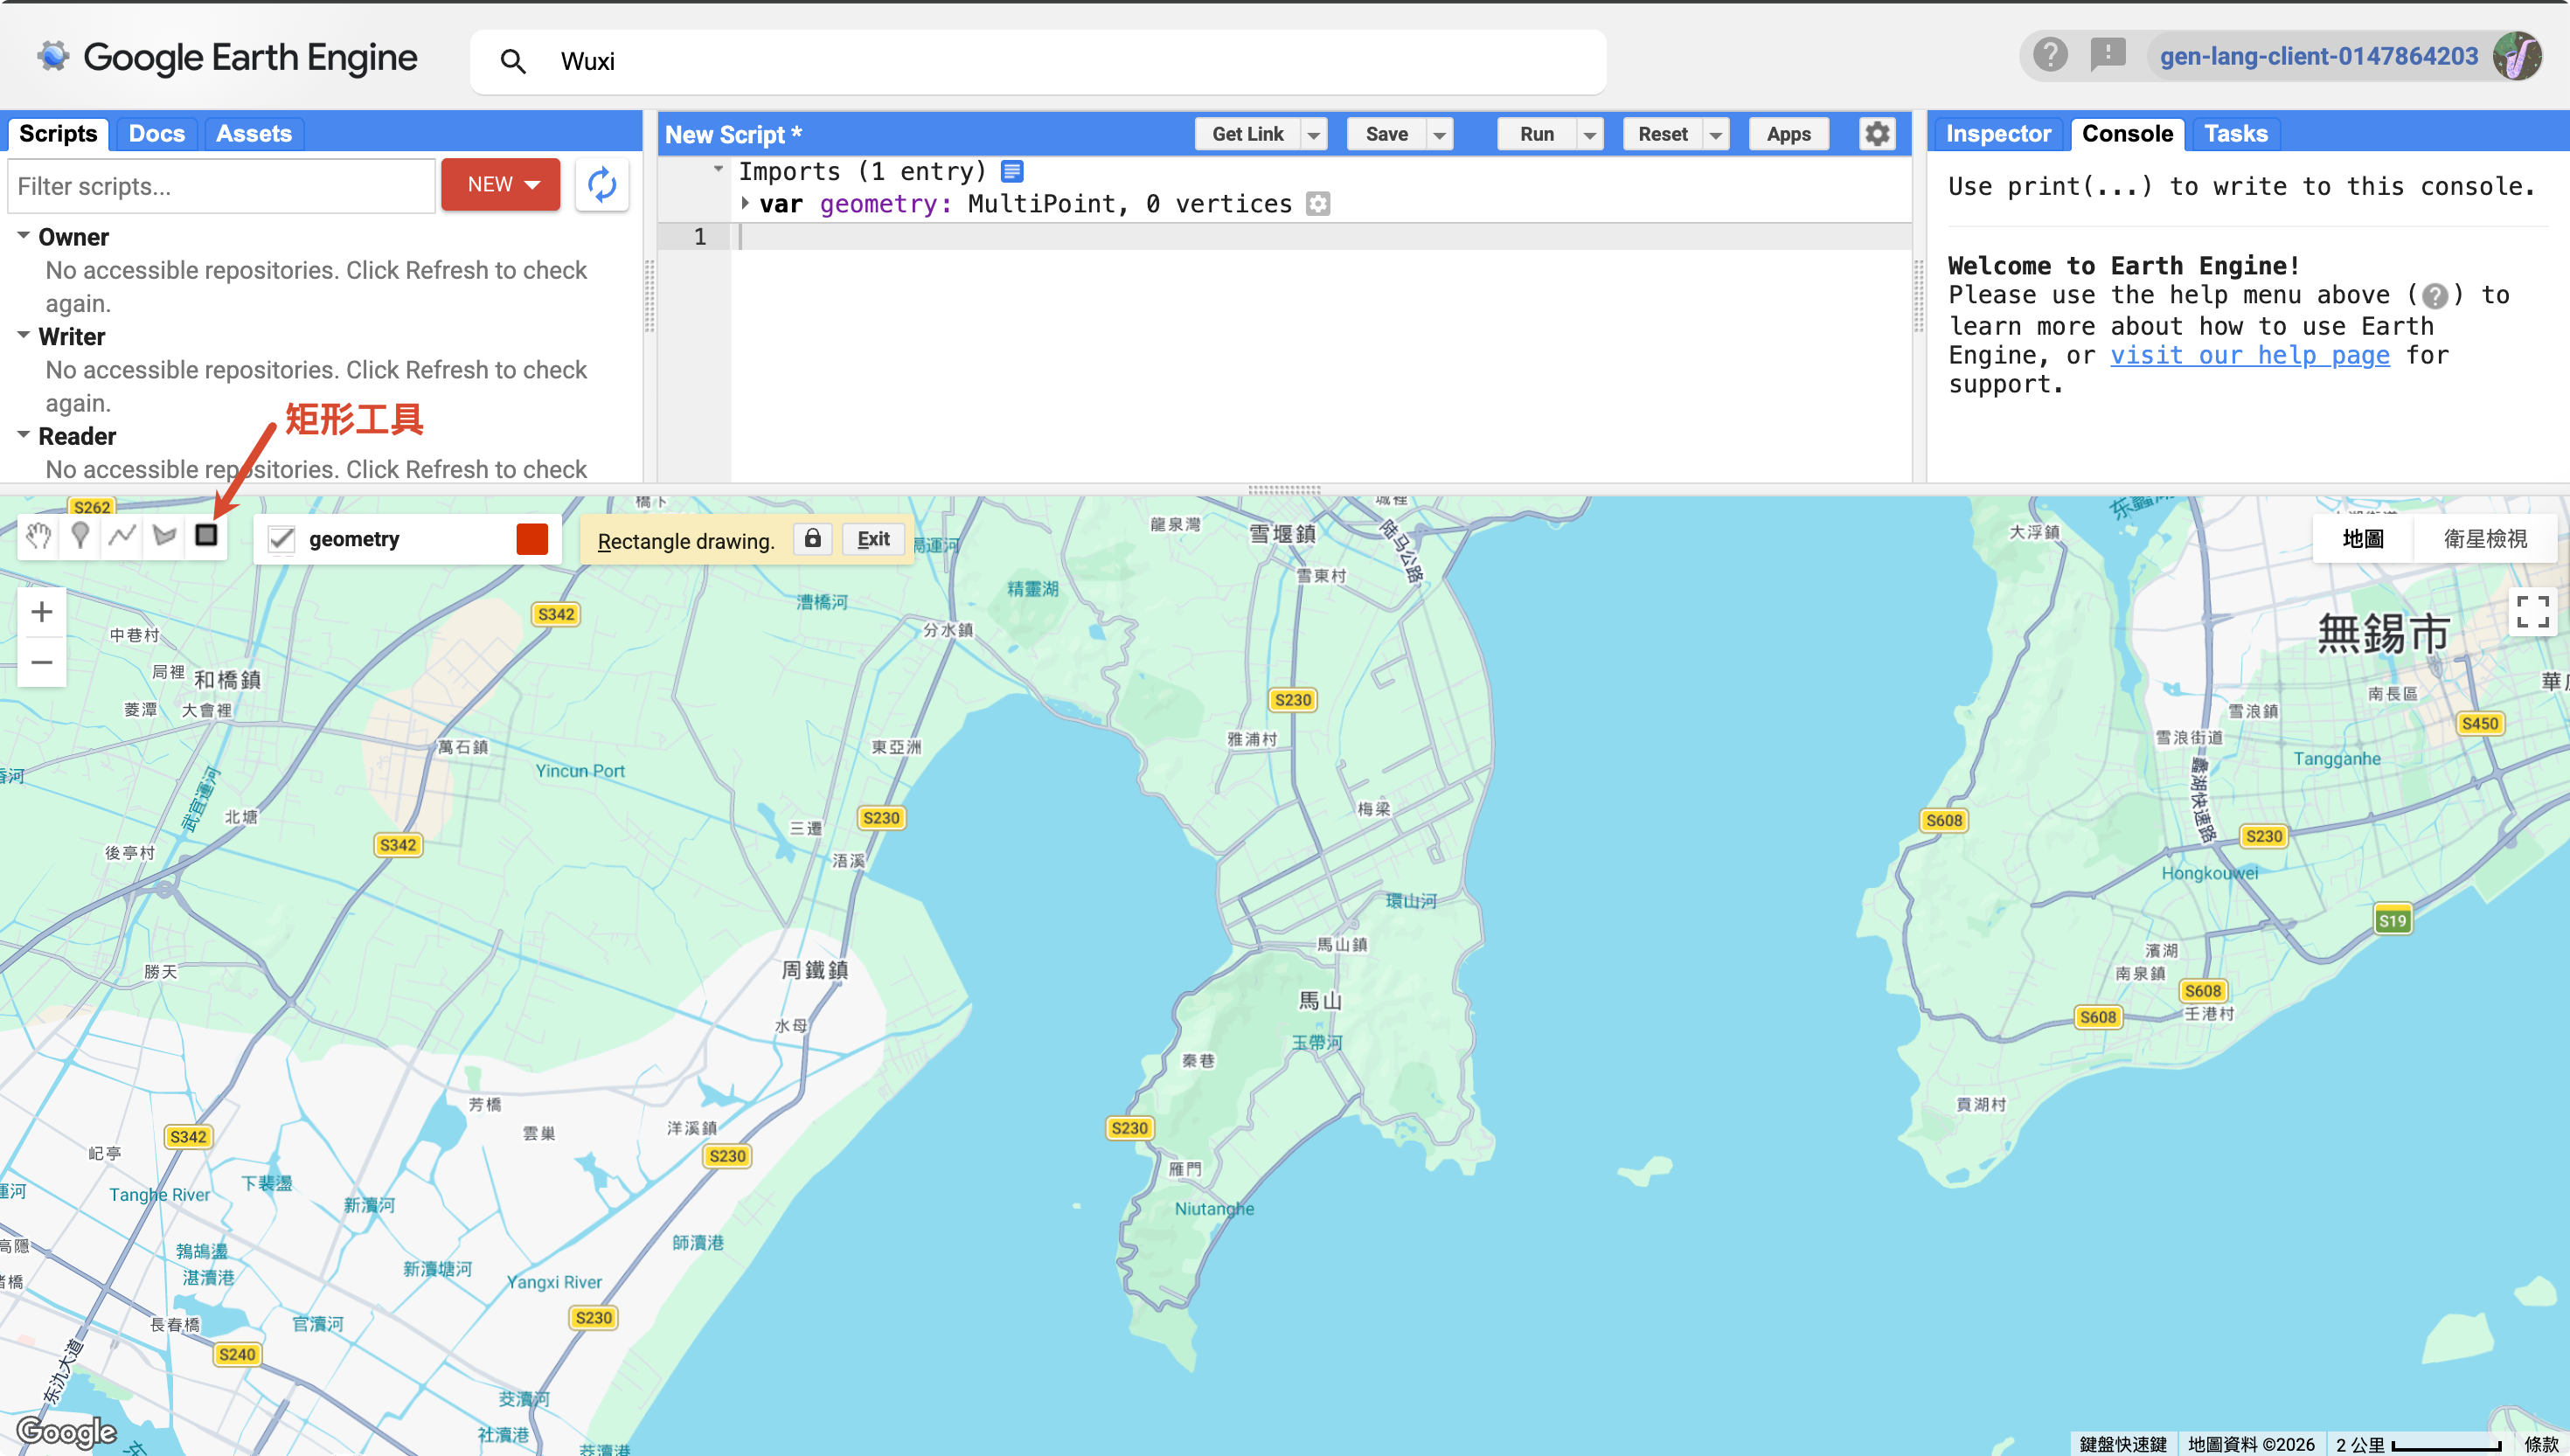Switch map to 地圖 view
The height and width of the screenshot is (1456, 2570).
(2363, 539)
